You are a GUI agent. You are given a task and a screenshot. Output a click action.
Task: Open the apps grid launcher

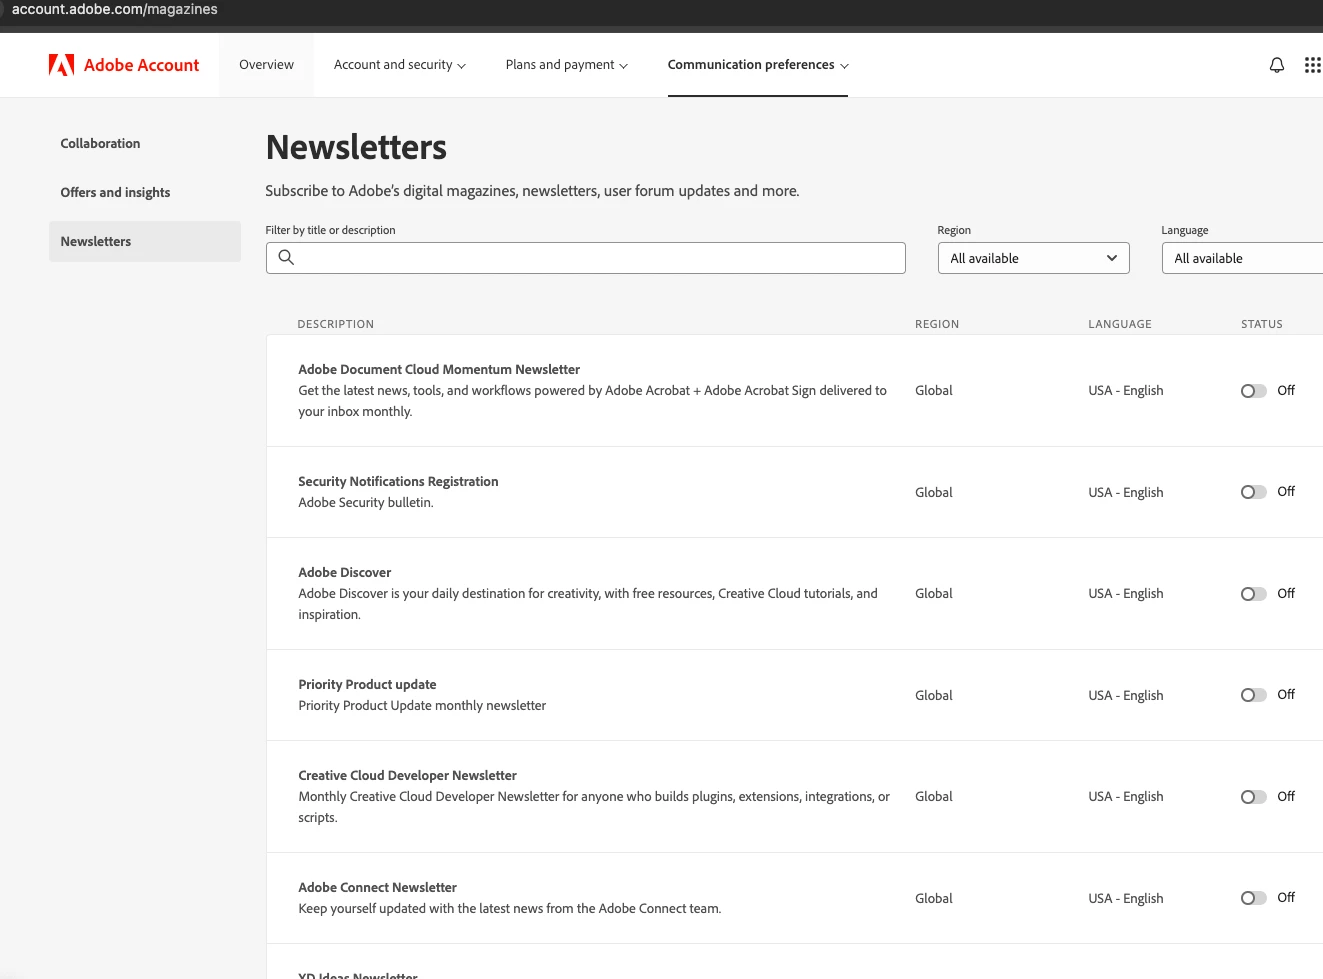[1313, 65]
